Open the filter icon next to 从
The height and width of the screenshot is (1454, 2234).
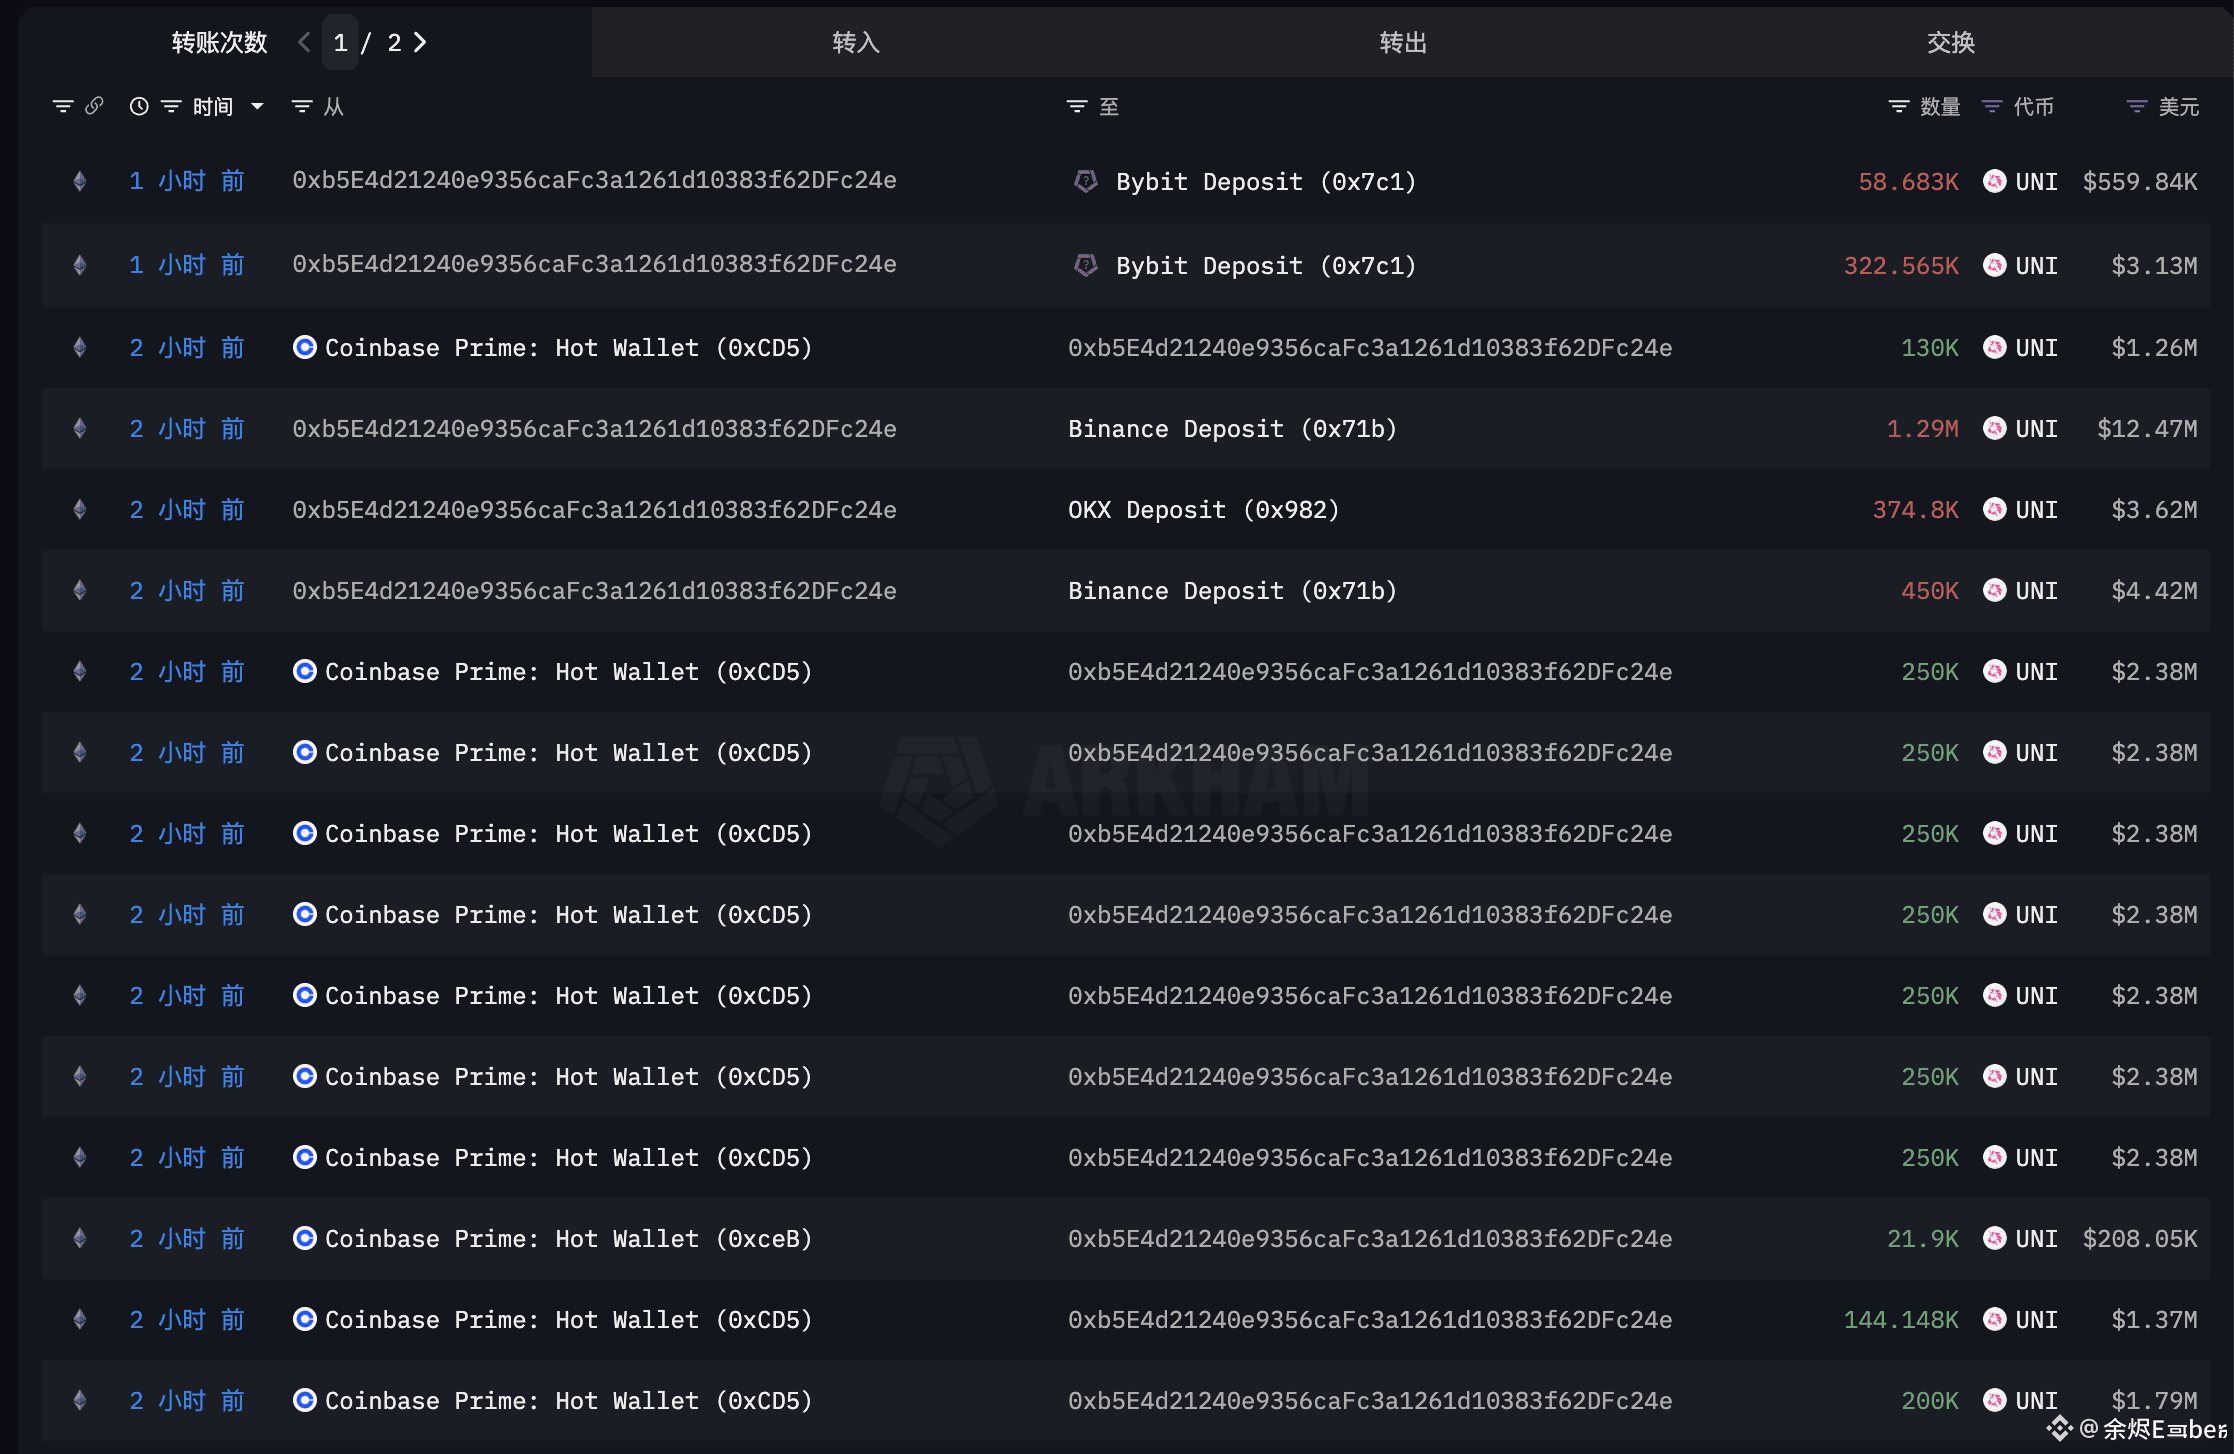click(301, 106)
